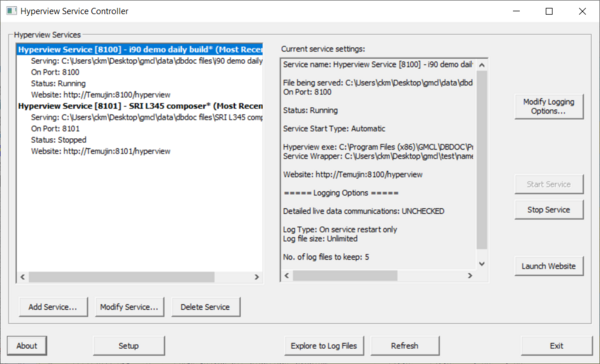Minimize the Hyperview Service Controller window
The width and height of the screenshot is (600, 364).
[x=516, y=11]
